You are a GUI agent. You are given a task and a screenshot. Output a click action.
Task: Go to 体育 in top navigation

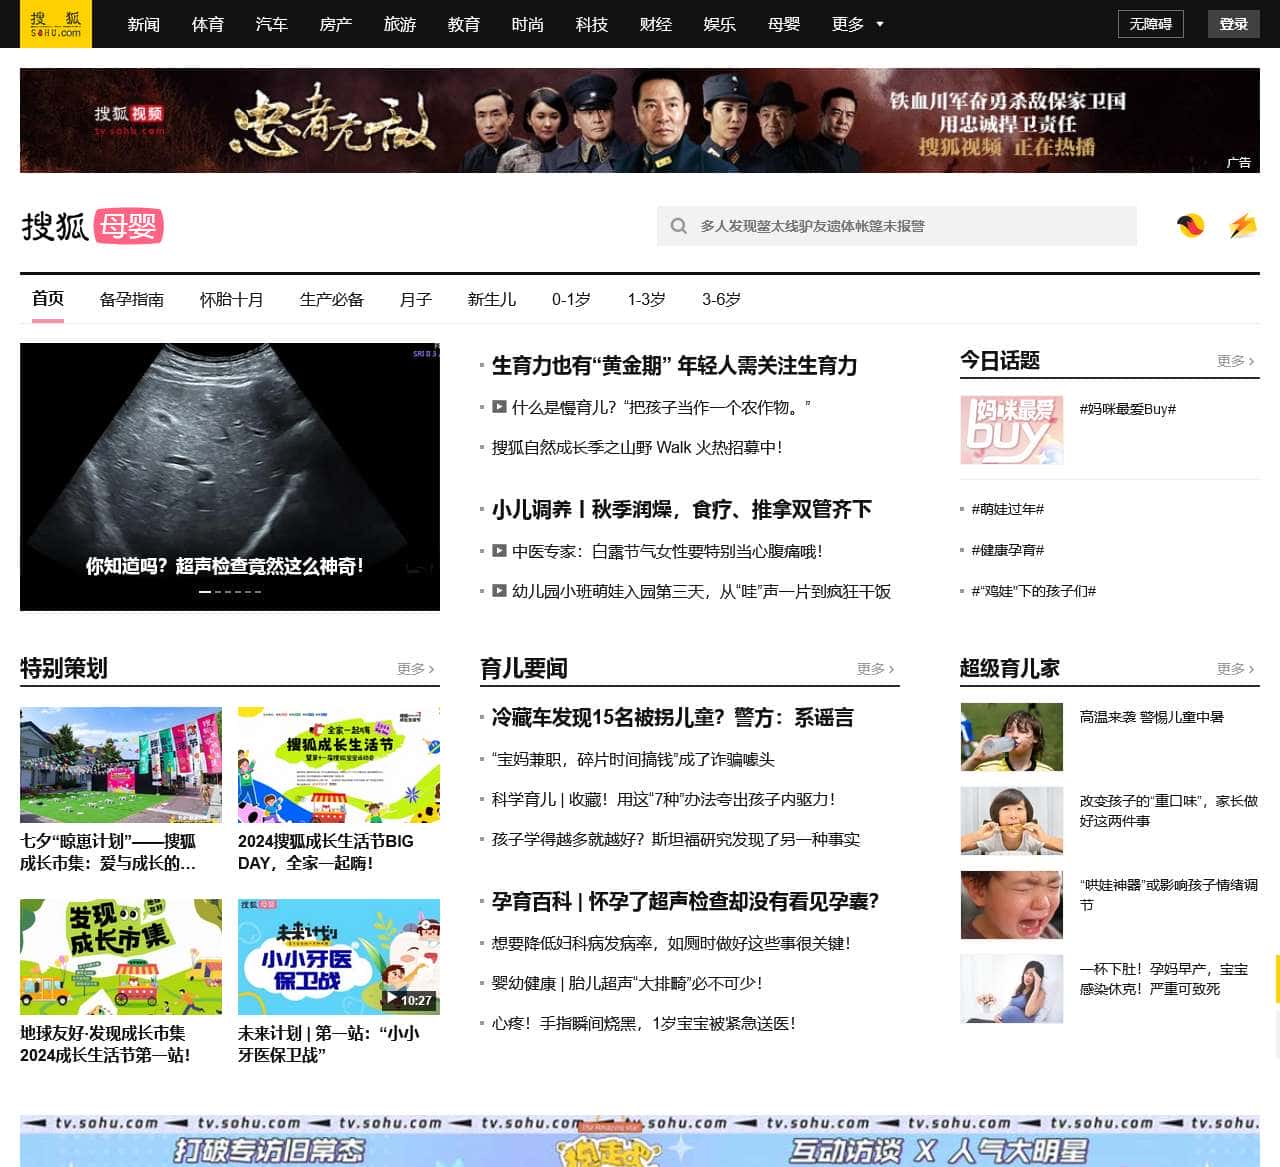(x=208, y=24)
